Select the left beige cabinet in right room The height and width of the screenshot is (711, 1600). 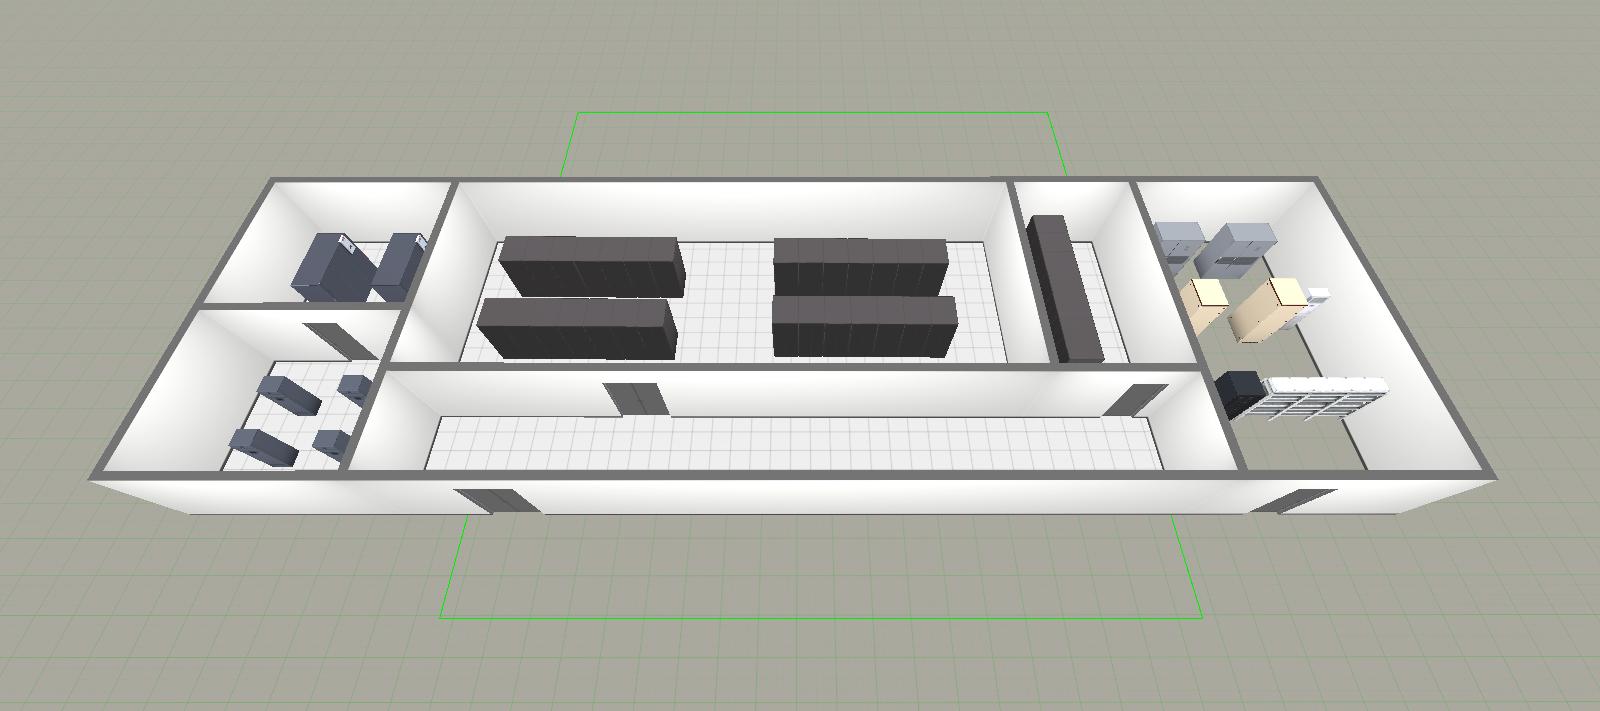click(x=1204, y=304)
